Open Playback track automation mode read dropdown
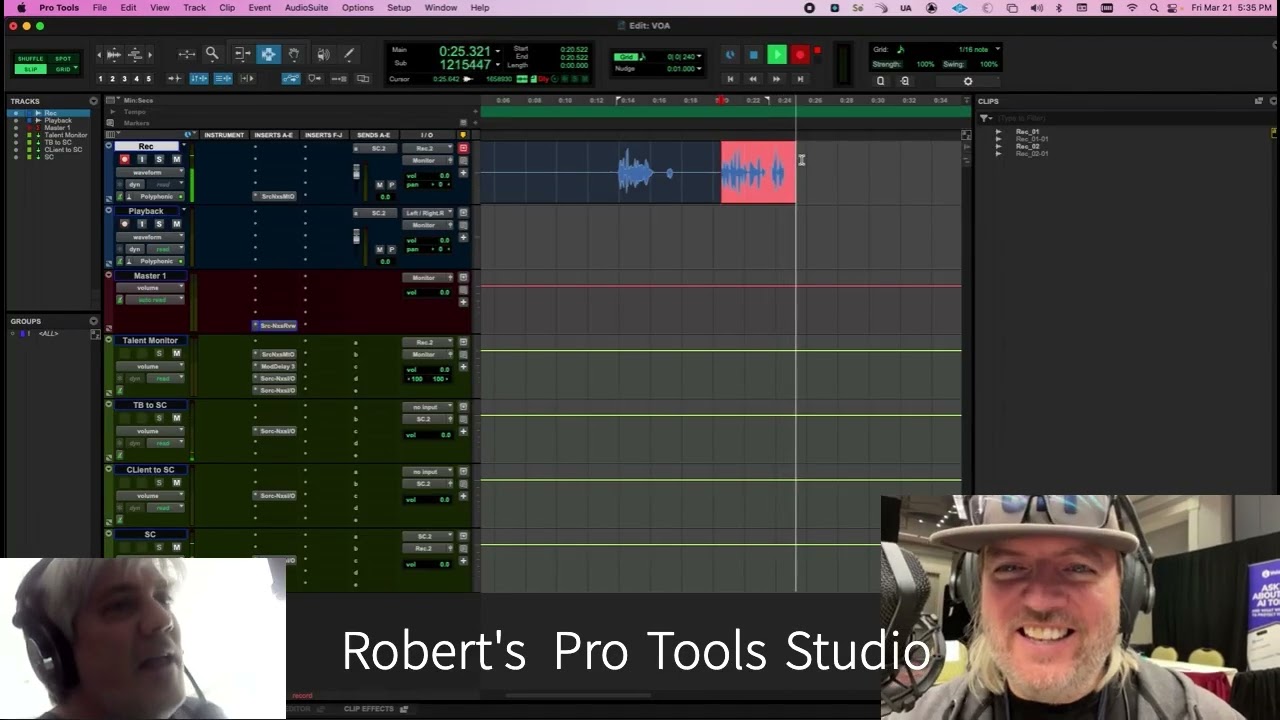Screen dimensions: 1280x720 (166, 249)
